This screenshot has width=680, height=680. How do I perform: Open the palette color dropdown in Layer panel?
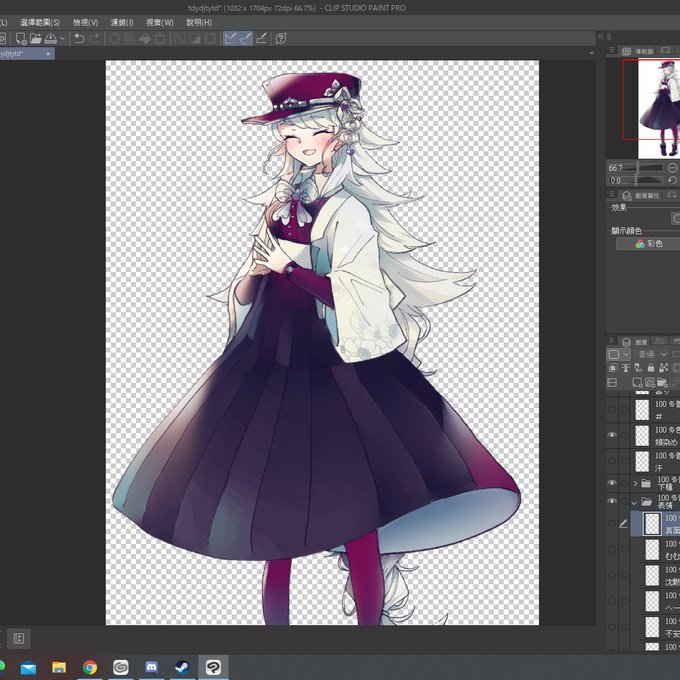click(618, 355)
